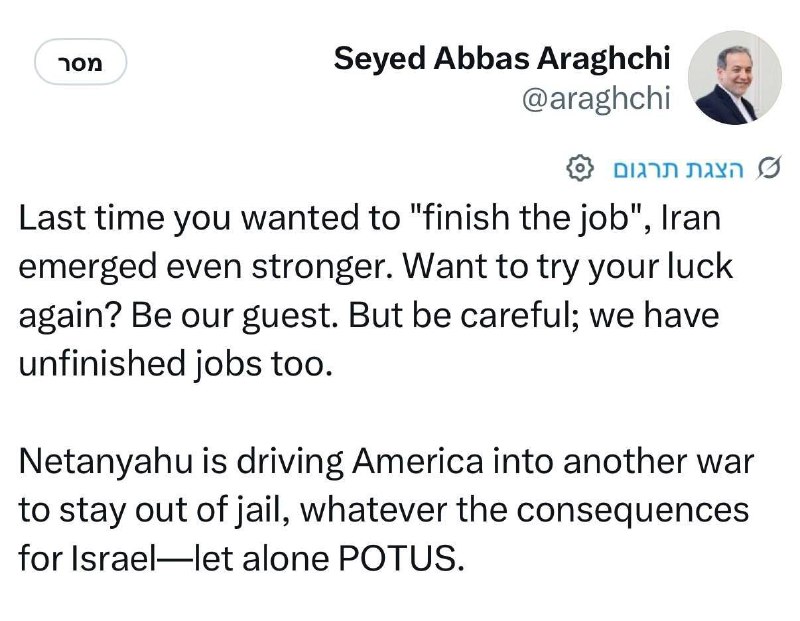Viewport: 800px width, 621px height.
Task: Click the Hebrew "מסר" pill button
Action: click(81, 62)
